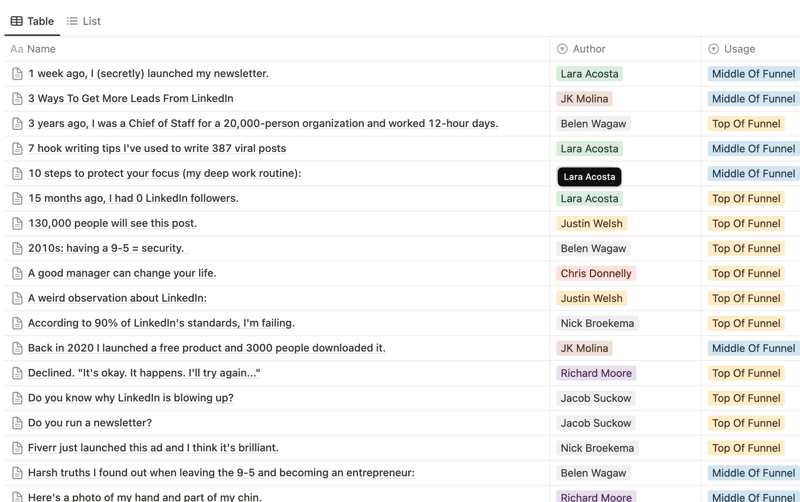
Task: Click page icon for 'Harsh truths I found out' row
Action: (x=17, y=474)
